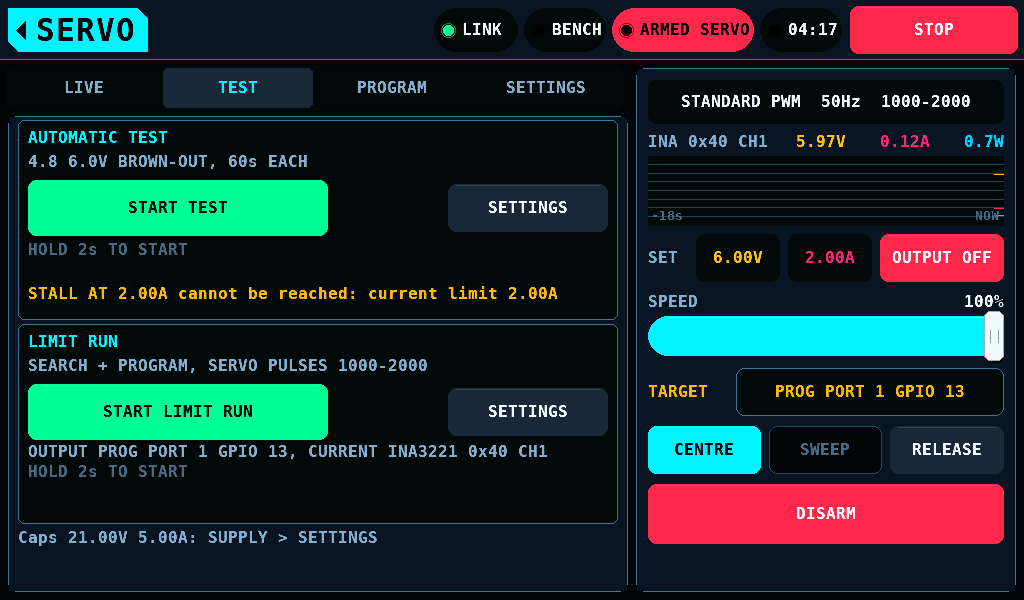
Task: Select CENTRE servo mode
Action: (704, 450)
